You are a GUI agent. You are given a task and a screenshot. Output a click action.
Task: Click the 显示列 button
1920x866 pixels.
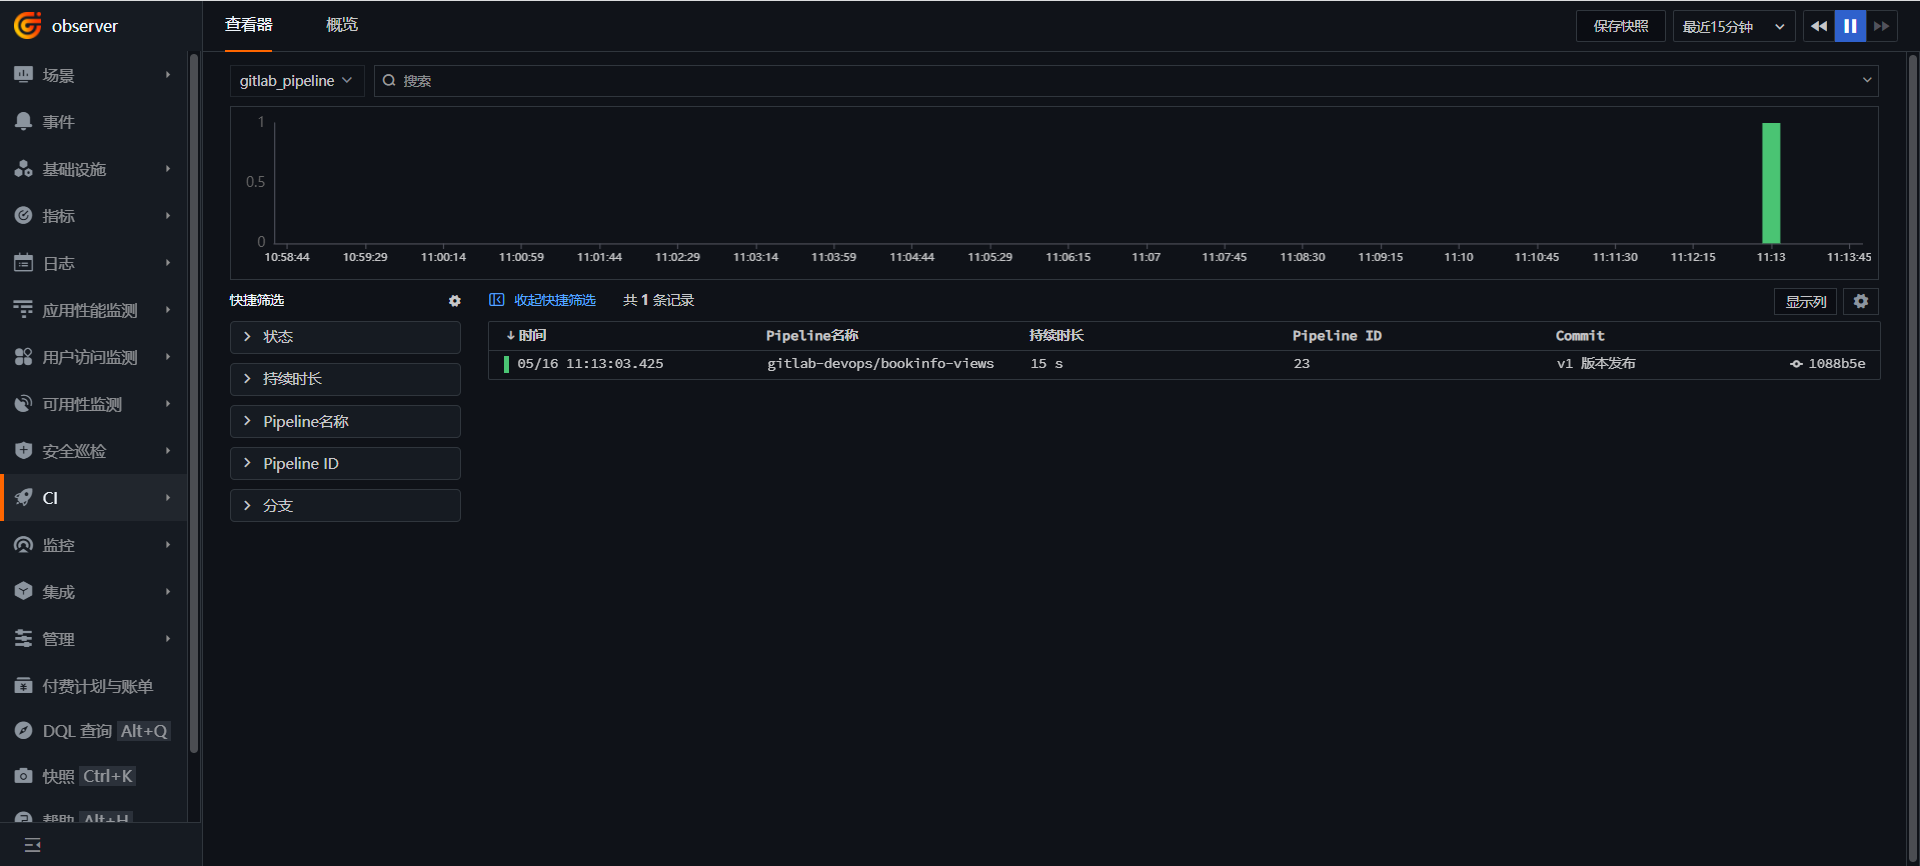(x=1805, y=301)
